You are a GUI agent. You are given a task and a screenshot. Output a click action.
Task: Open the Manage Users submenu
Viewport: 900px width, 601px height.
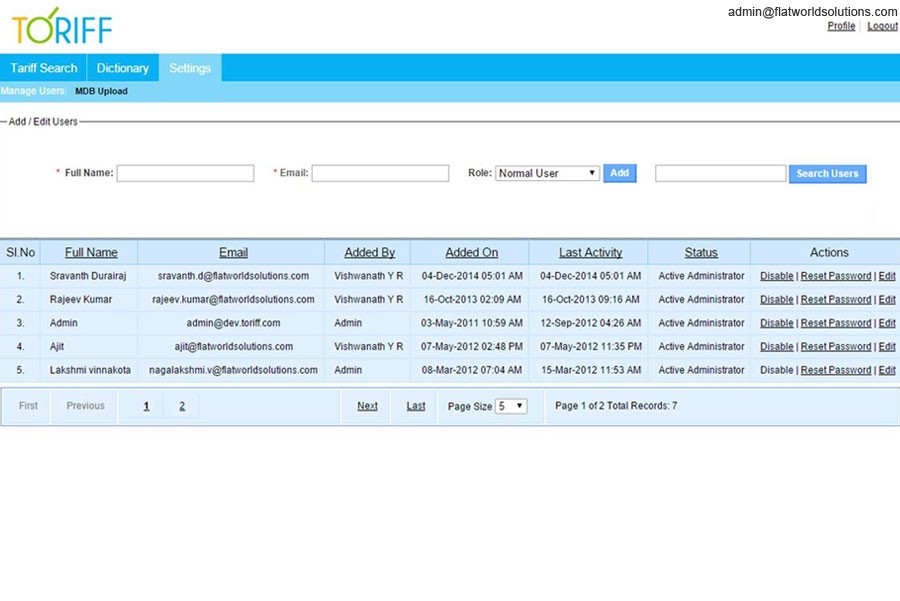pos(33,91)
